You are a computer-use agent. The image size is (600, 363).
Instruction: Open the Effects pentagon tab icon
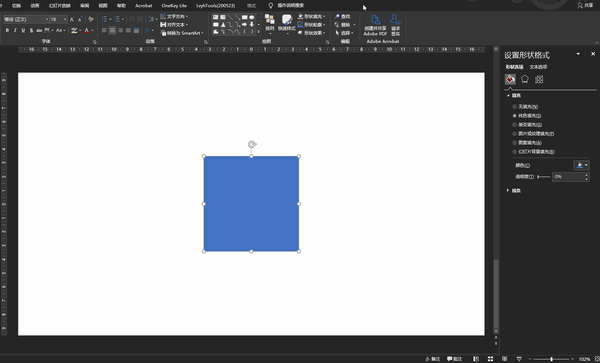click(525, 79)
